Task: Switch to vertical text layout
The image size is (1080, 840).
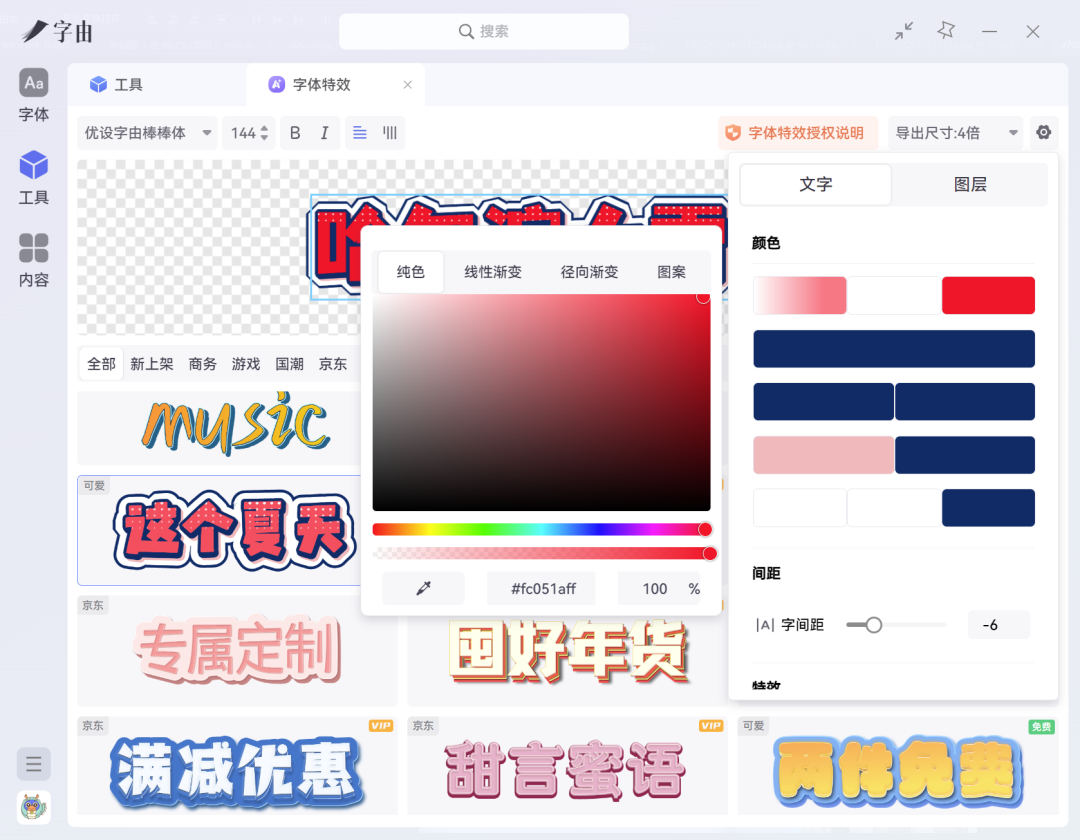Action: [390, 133]
